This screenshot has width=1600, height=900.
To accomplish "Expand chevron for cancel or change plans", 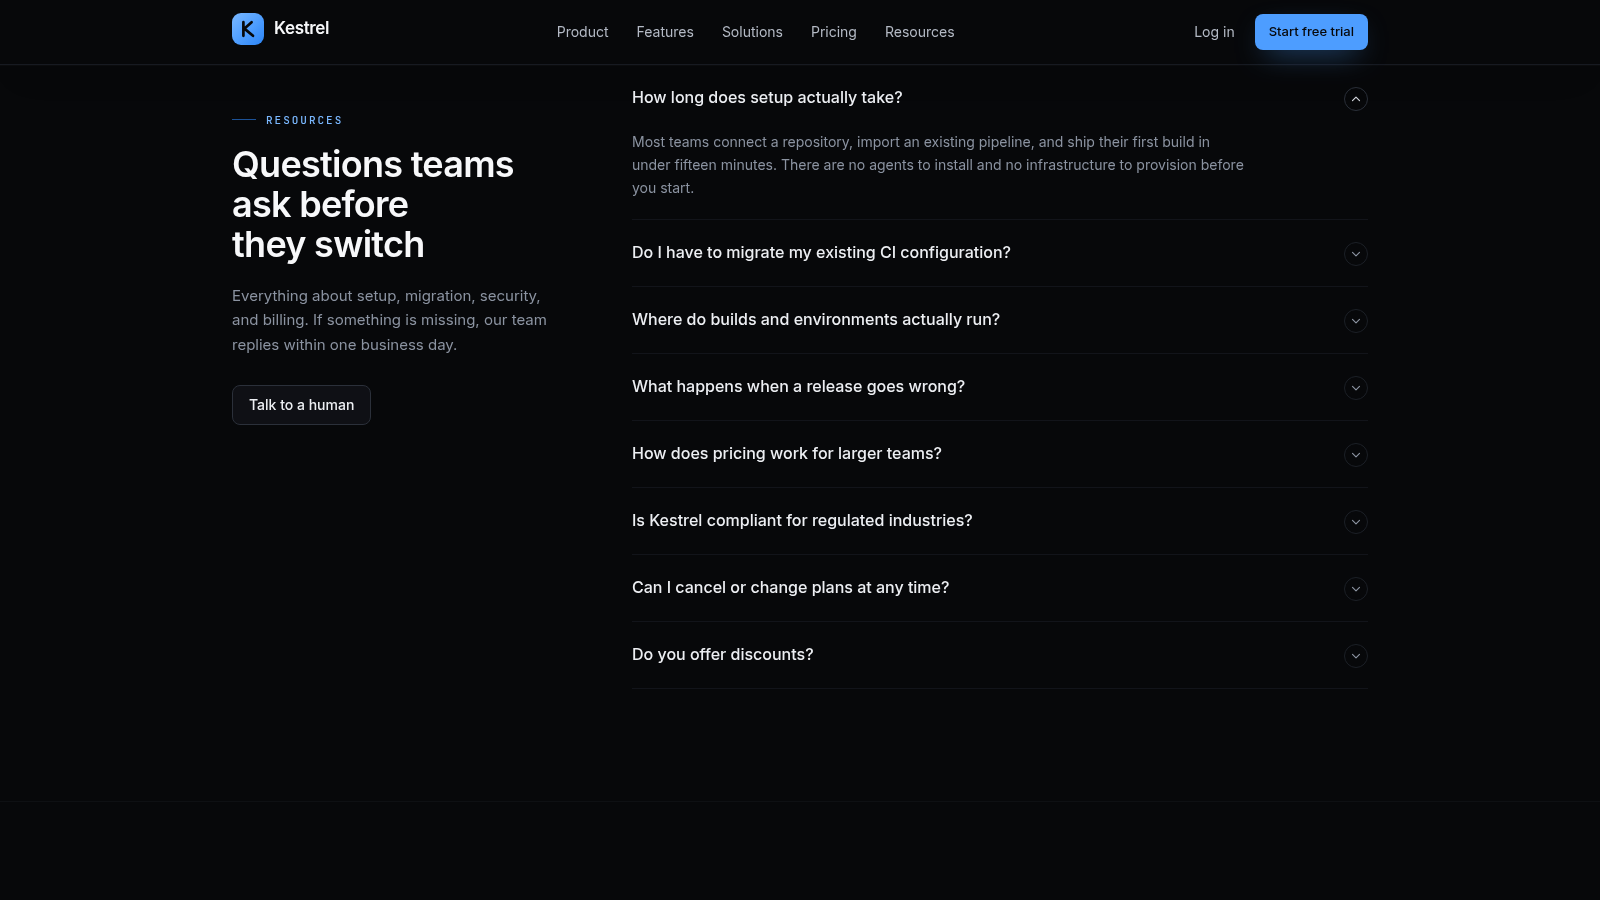I will tap(1356, 589).
